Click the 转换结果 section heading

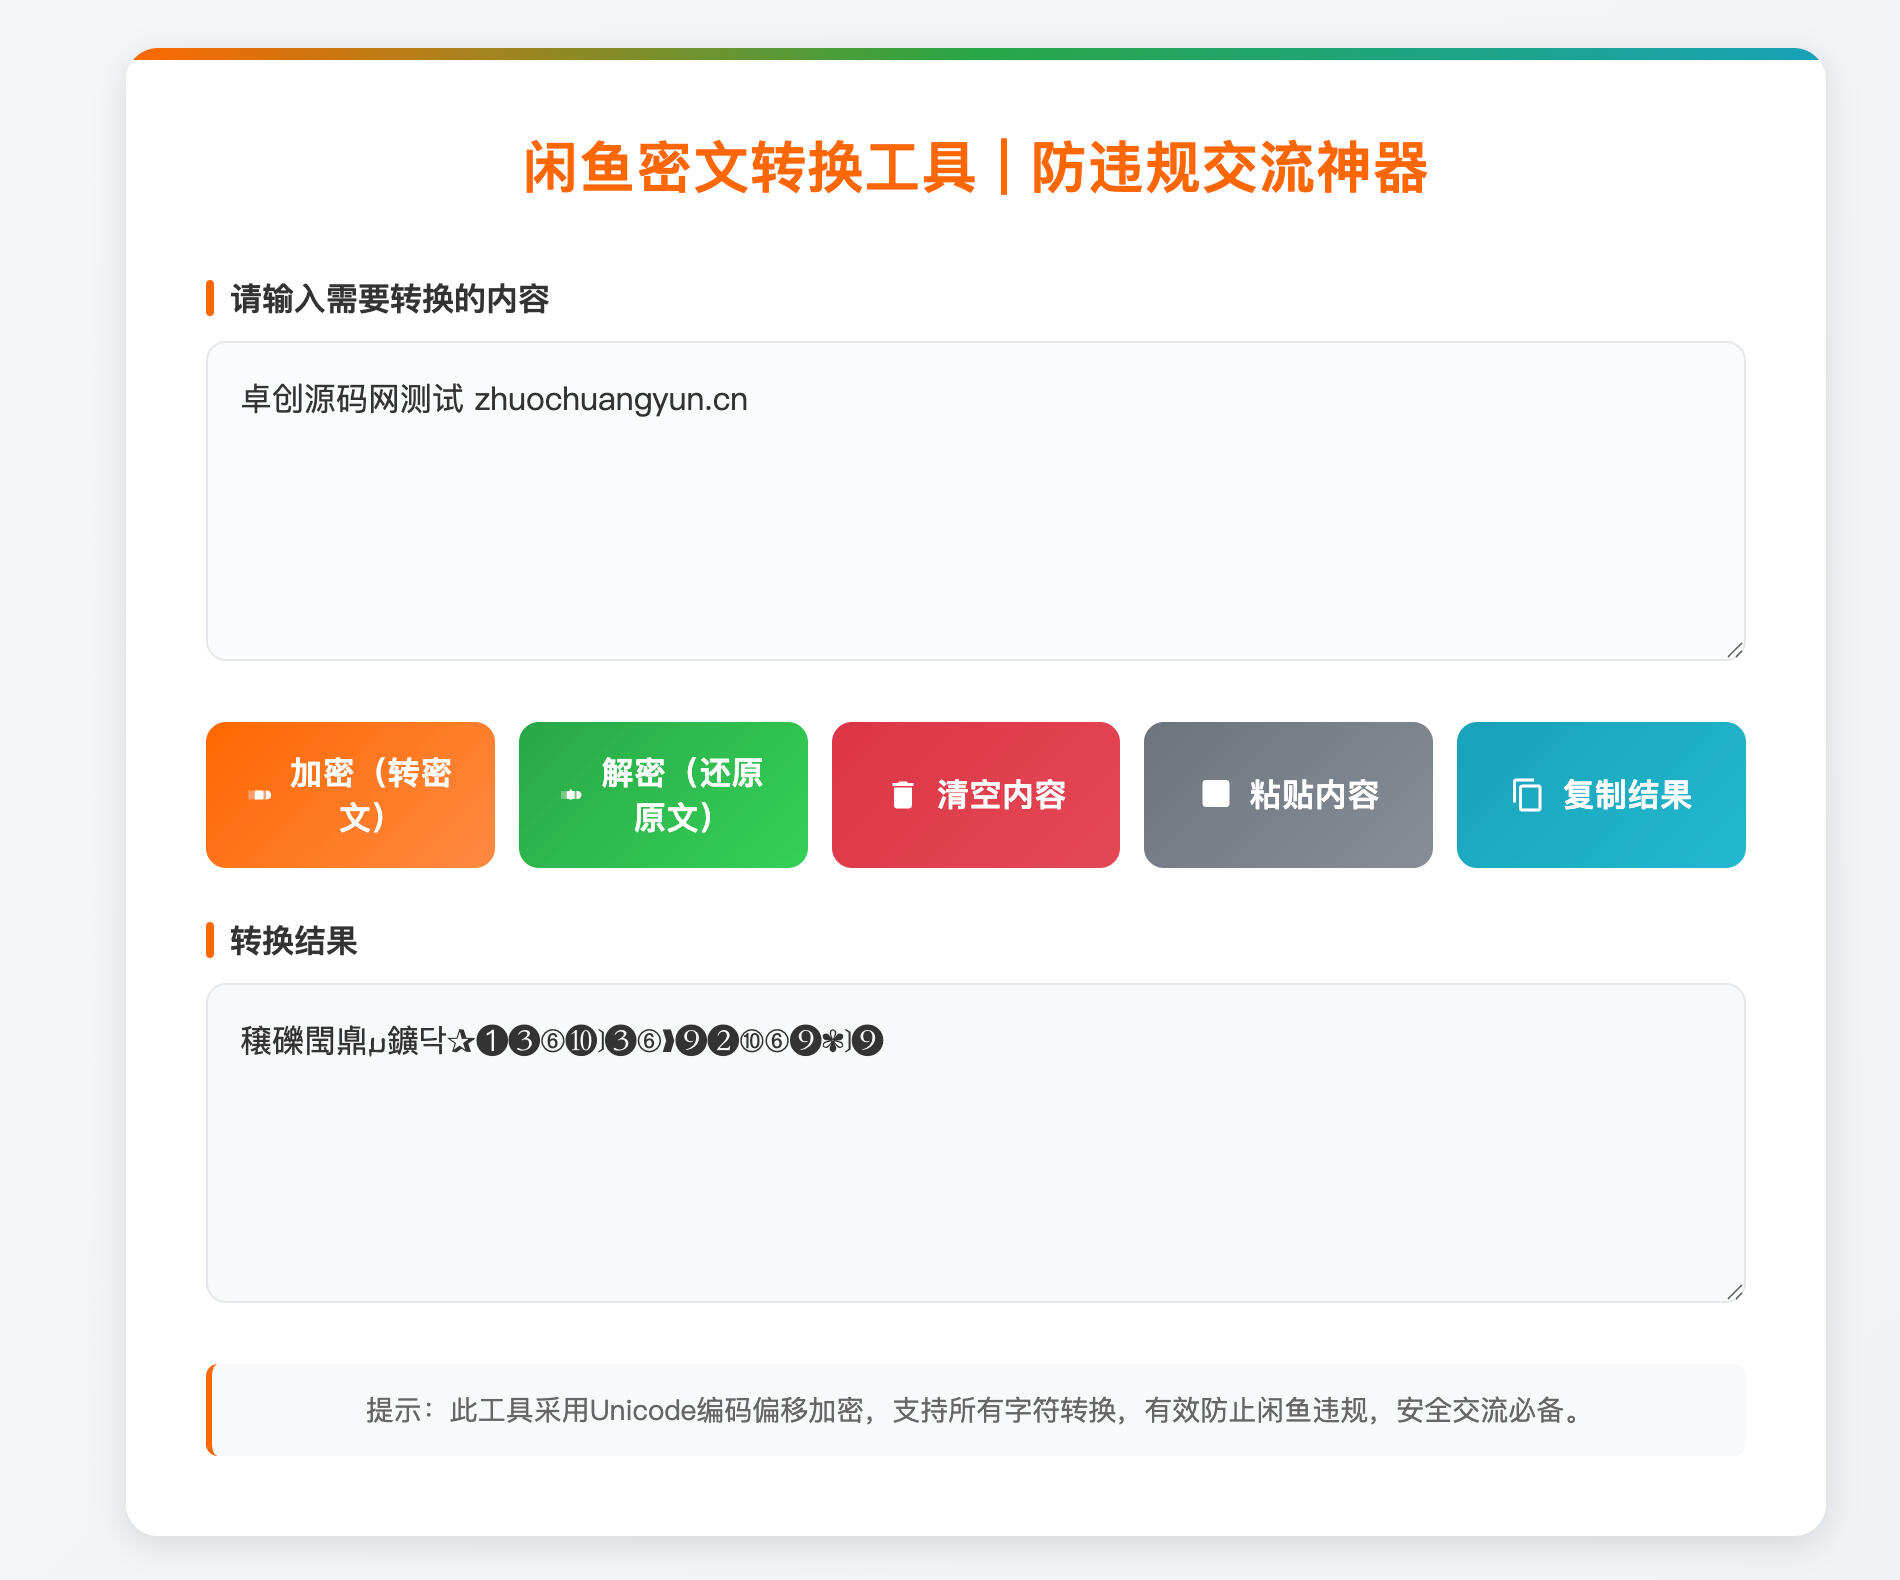[292, 941]
